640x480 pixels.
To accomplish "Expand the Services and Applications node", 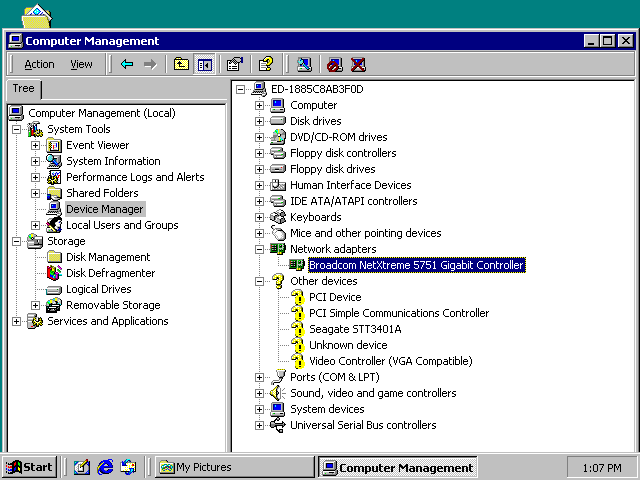I will [16, 322].
